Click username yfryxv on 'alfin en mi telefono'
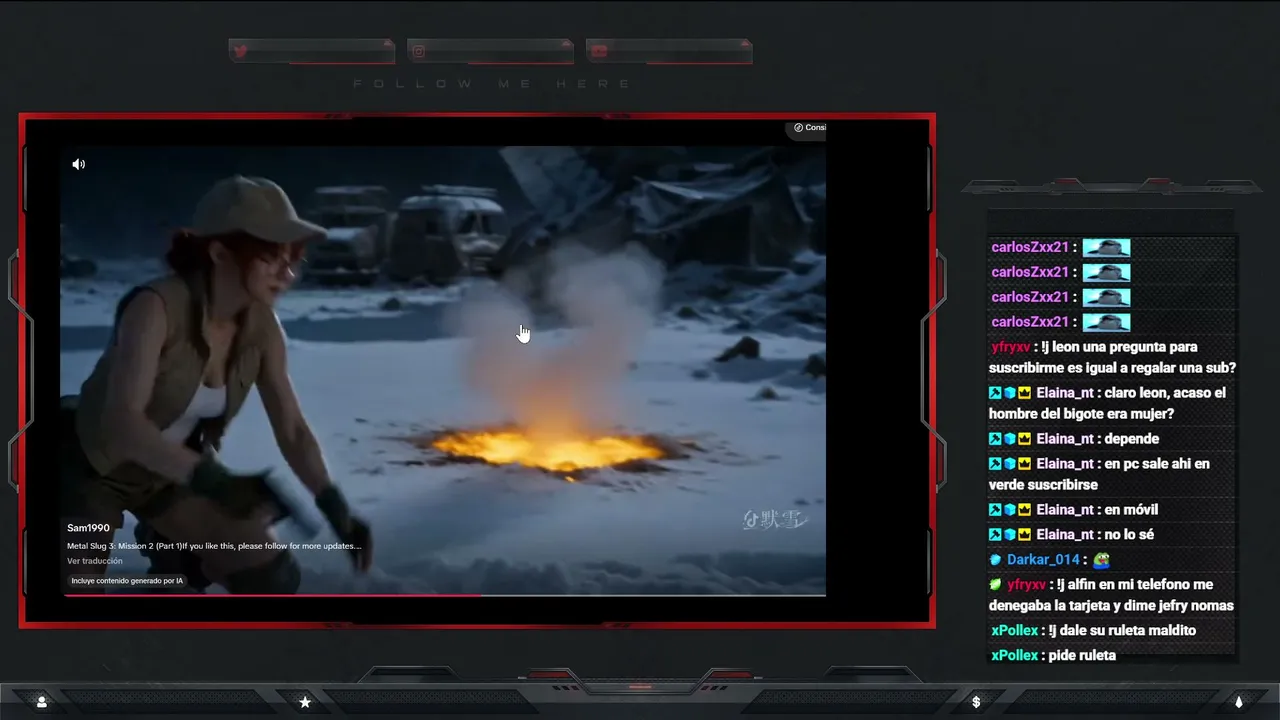1280x720 pixels. pyautogui.click(x=1026, y=585)
